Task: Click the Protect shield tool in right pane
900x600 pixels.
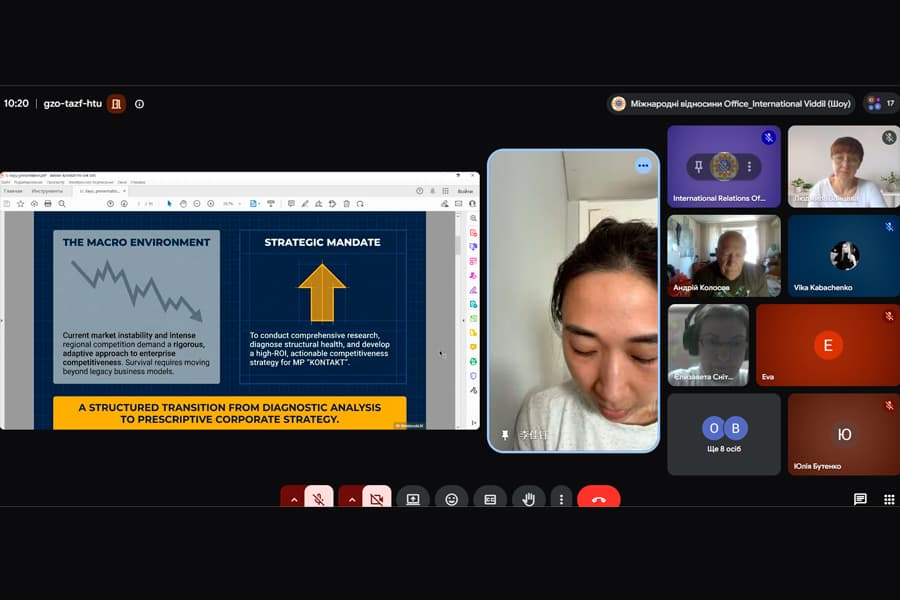Action: point(473,376)
